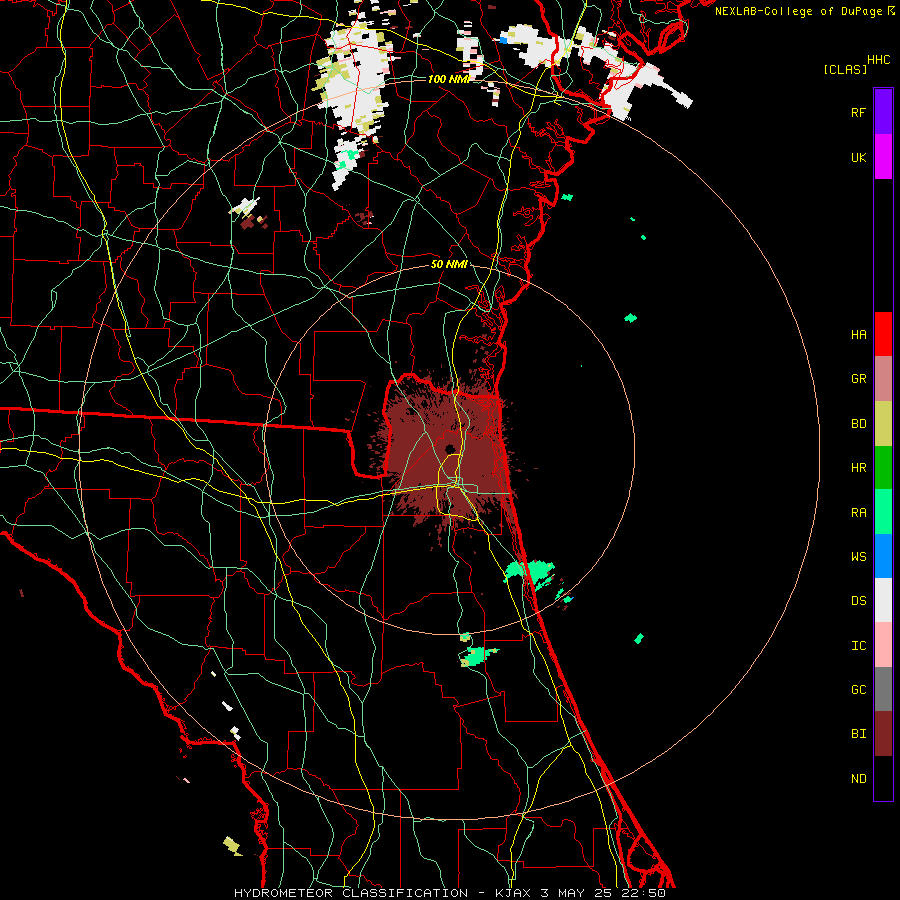This screenshot has height=900, width=900.
Task: Click the BI legend label
Action: coord(858,734)
